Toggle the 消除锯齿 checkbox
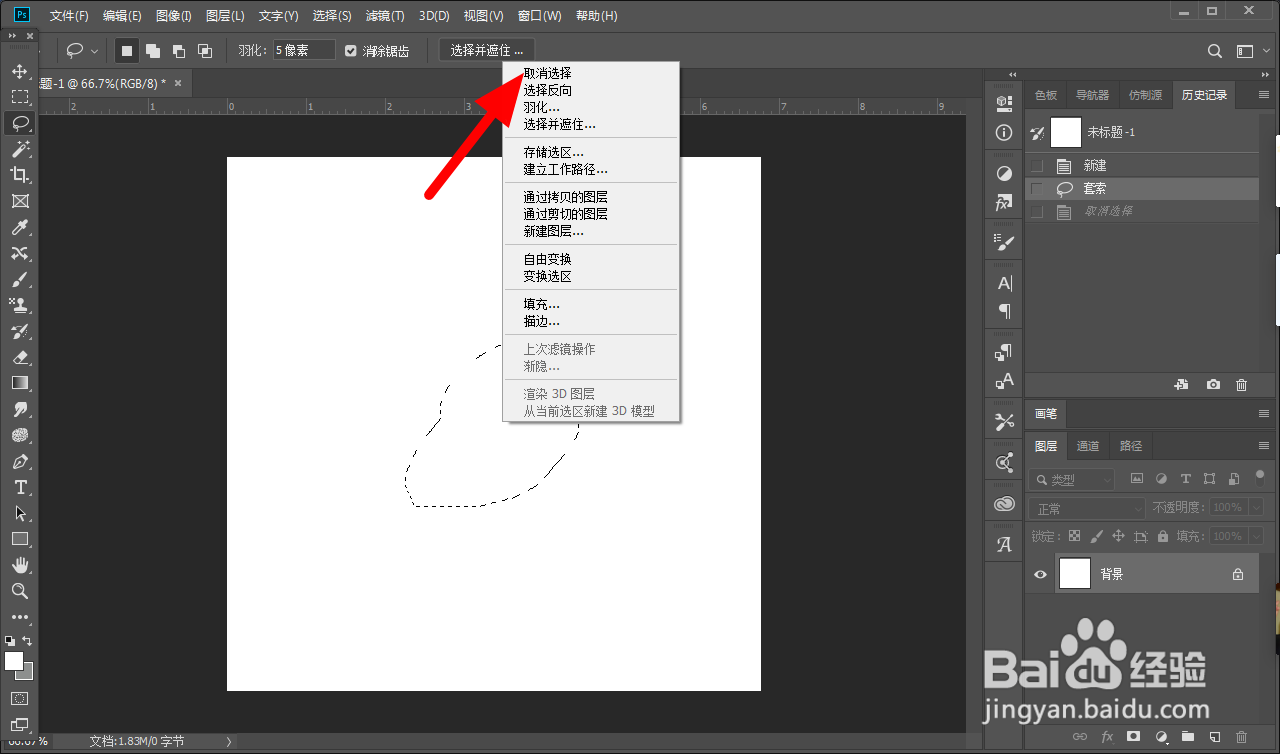1280x754 pixels. click(350, 50)
